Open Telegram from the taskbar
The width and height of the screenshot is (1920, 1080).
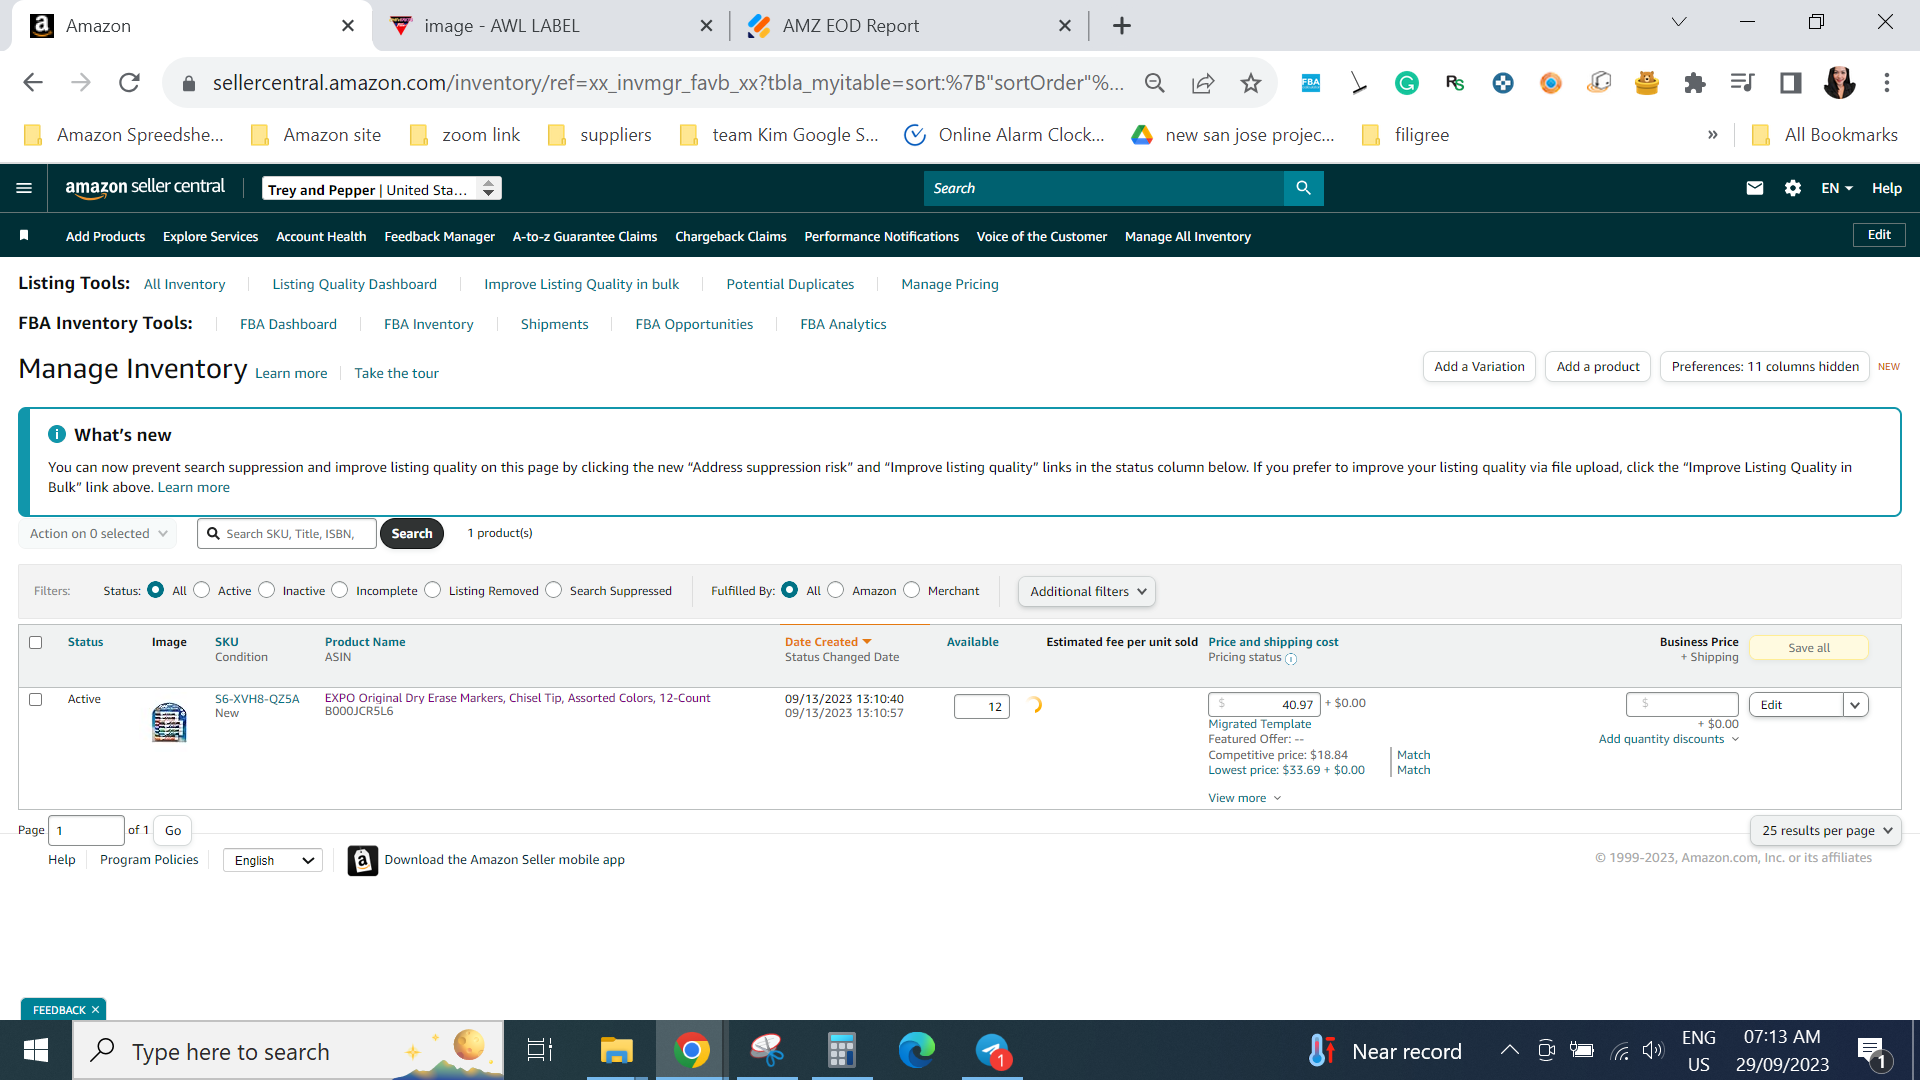pos(993,1050)
